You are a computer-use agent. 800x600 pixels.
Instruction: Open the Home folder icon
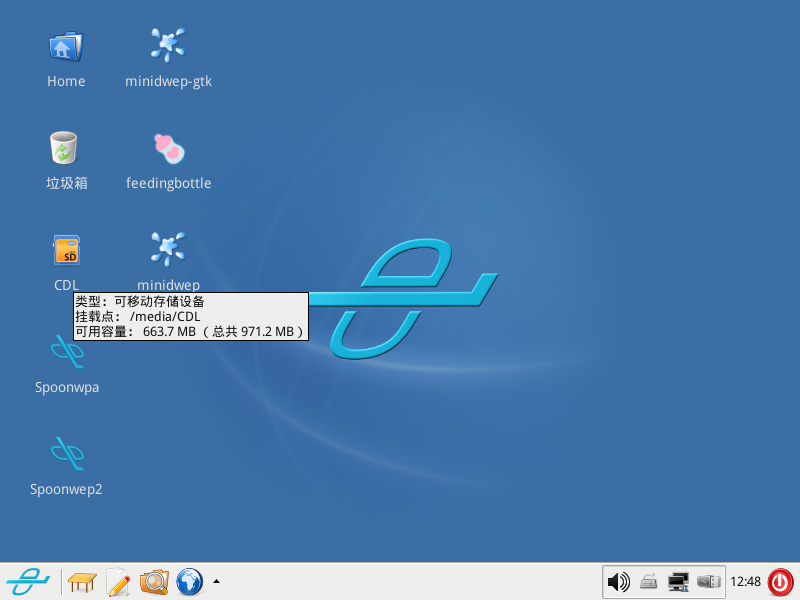pyautogui.click(x=66, y=46)
